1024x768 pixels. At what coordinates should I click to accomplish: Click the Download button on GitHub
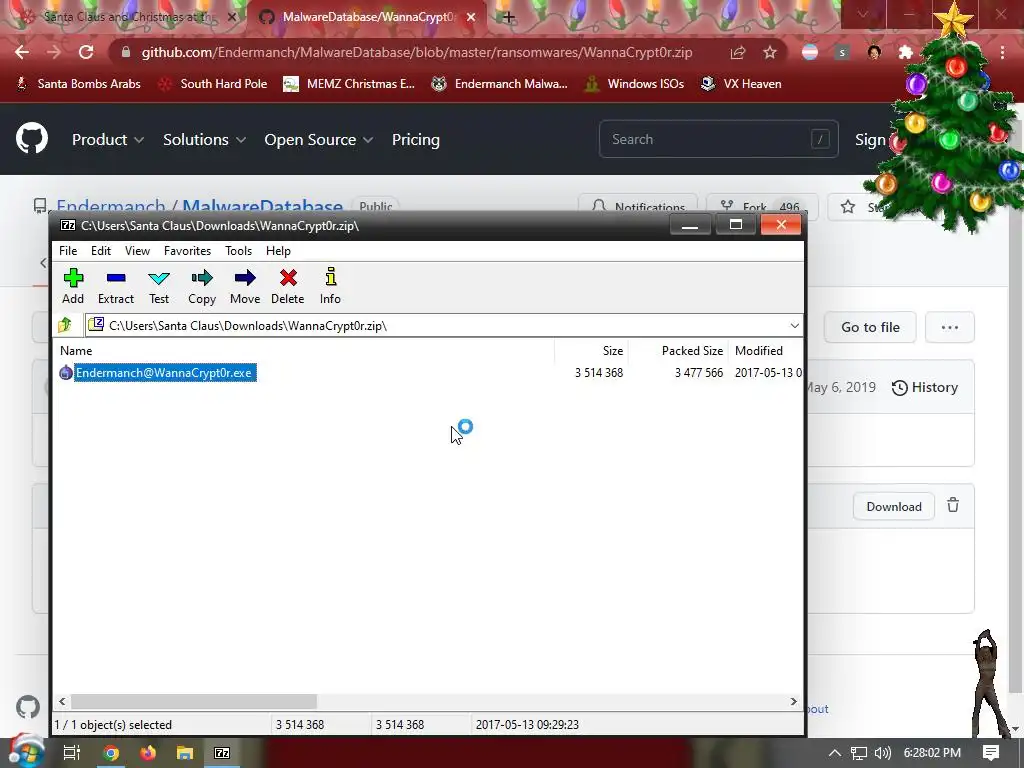[893, 507]
